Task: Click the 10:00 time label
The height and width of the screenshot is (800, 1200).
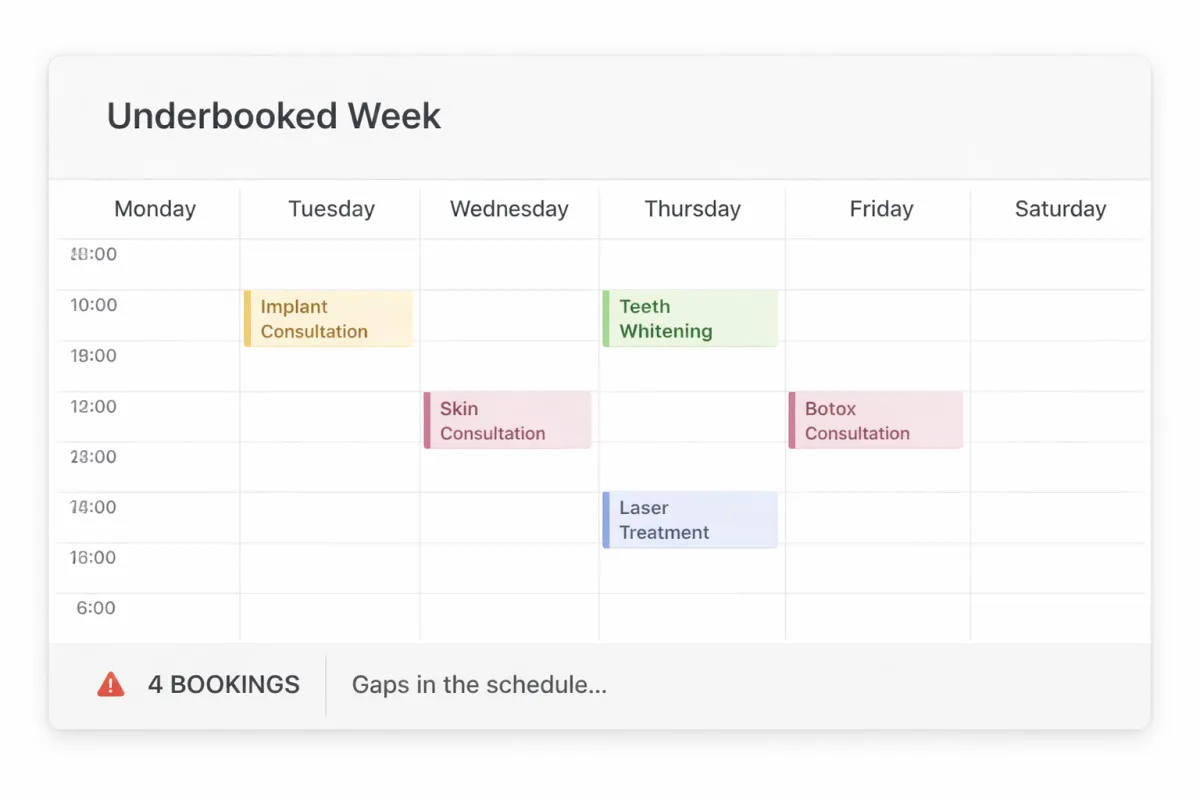Action: point(93,305)
